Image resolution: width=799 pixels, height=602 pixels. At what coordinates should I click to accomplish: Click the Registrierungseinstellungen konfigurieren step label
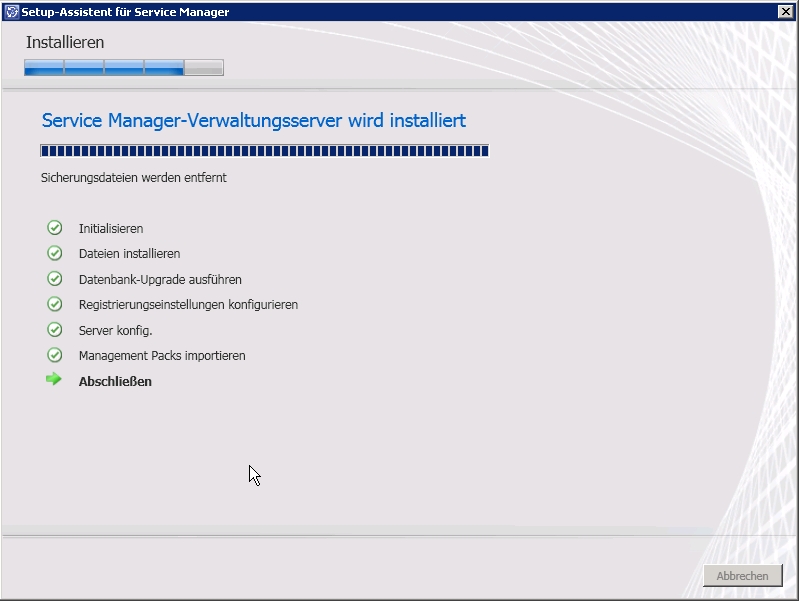tap(188, 305)
